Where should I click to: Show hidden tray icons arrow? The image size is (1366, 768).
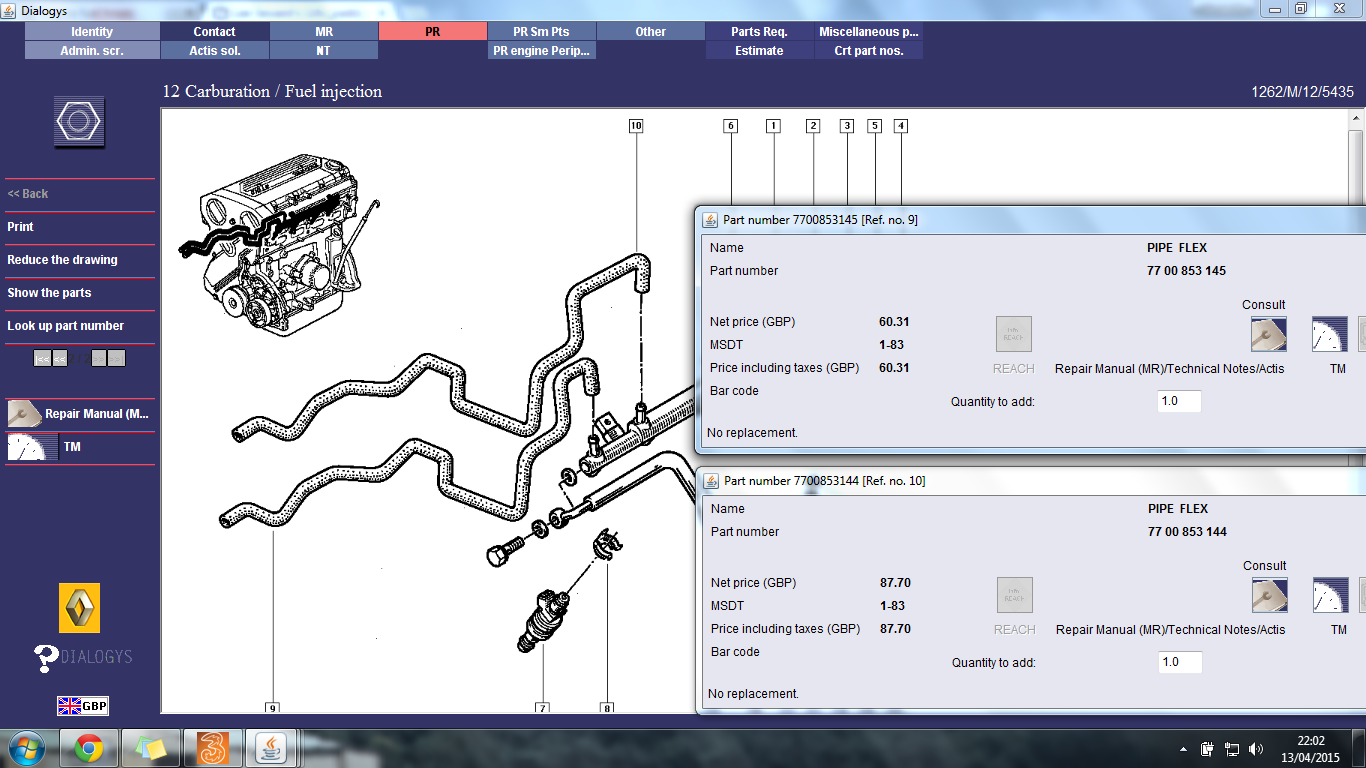1184,748
